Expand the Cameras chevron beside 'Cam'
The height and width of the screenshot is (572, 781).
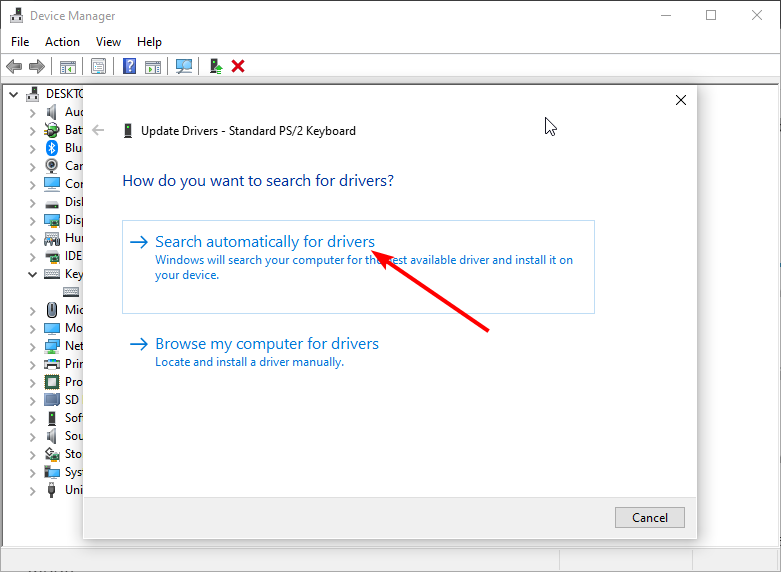coord(32,166)
